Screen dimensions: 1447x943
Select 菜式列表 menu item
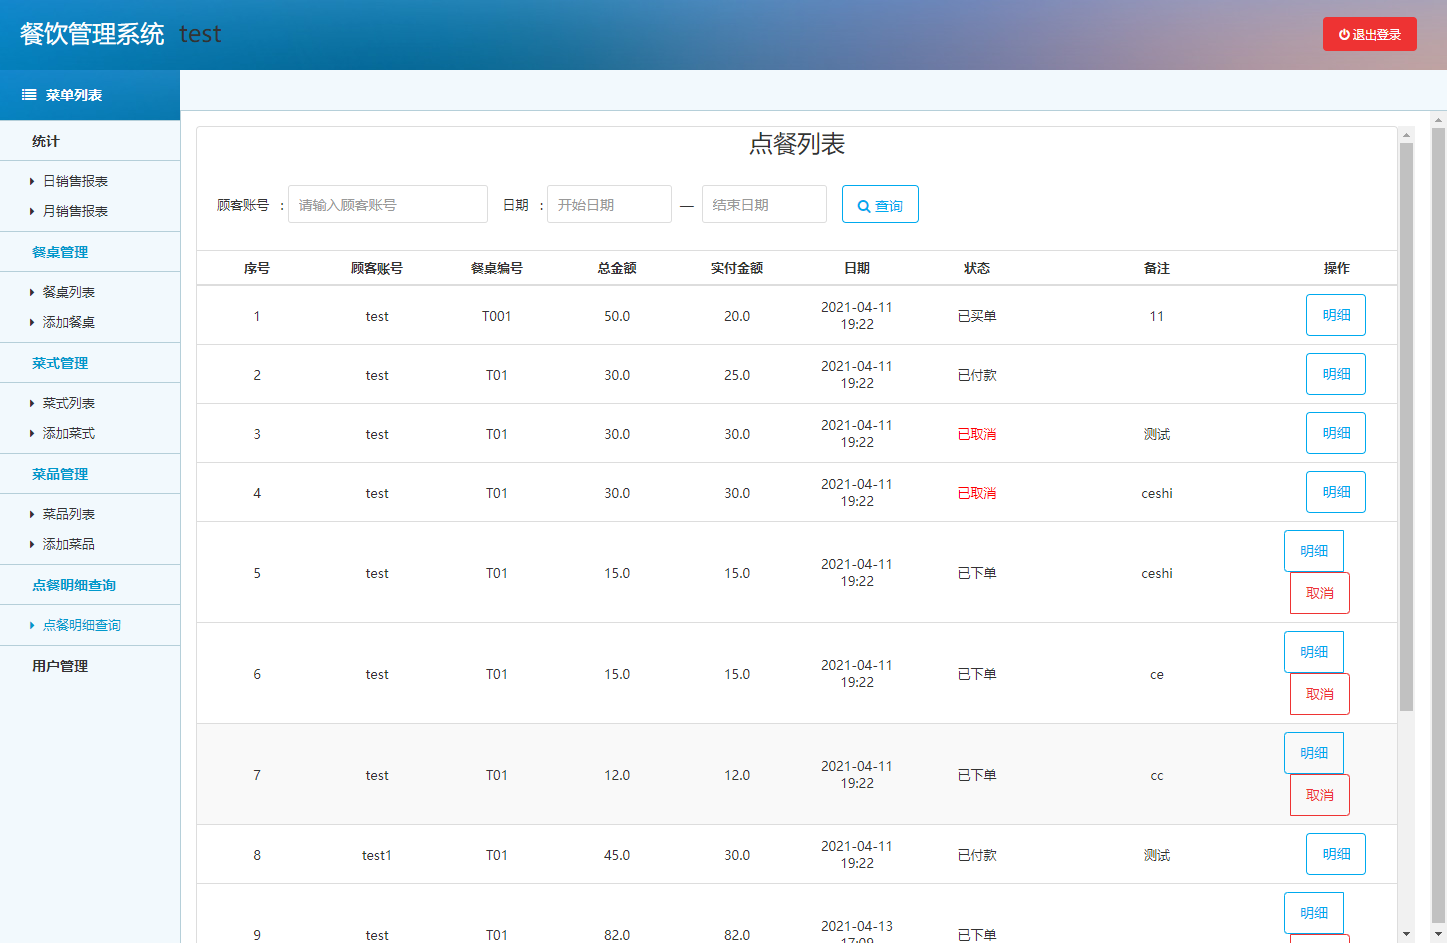coord(69,403)
